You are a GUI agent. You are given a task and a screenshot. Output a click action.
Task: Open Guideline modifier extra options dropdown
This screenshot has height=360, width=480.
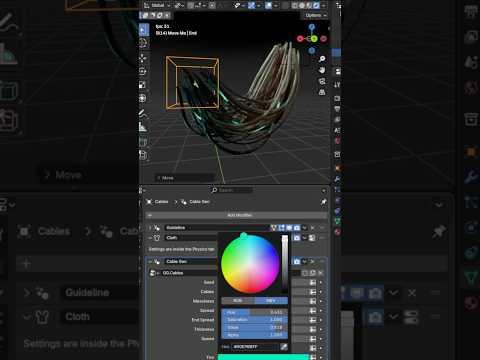(x=304, y=228)
